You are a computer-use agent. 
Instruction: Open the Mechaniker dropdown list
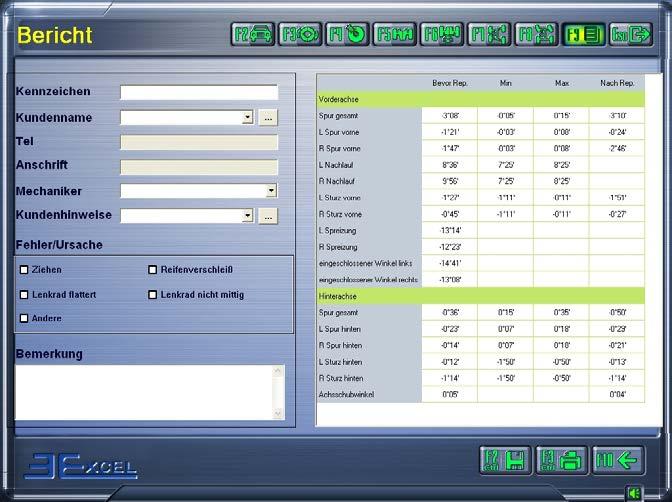271,190
